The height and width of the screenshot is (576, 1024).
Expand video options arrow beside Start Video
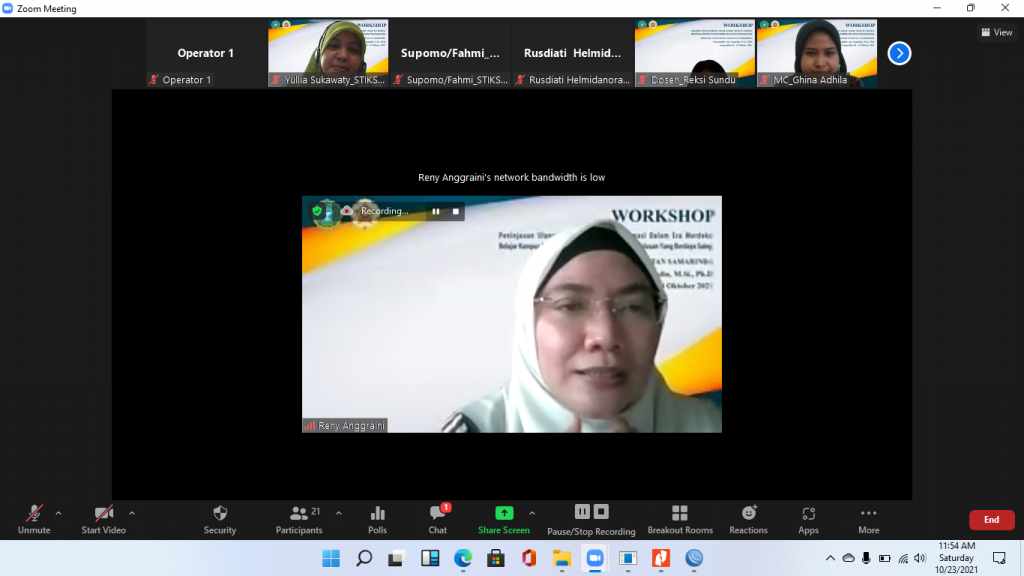(x=132, y=513)
